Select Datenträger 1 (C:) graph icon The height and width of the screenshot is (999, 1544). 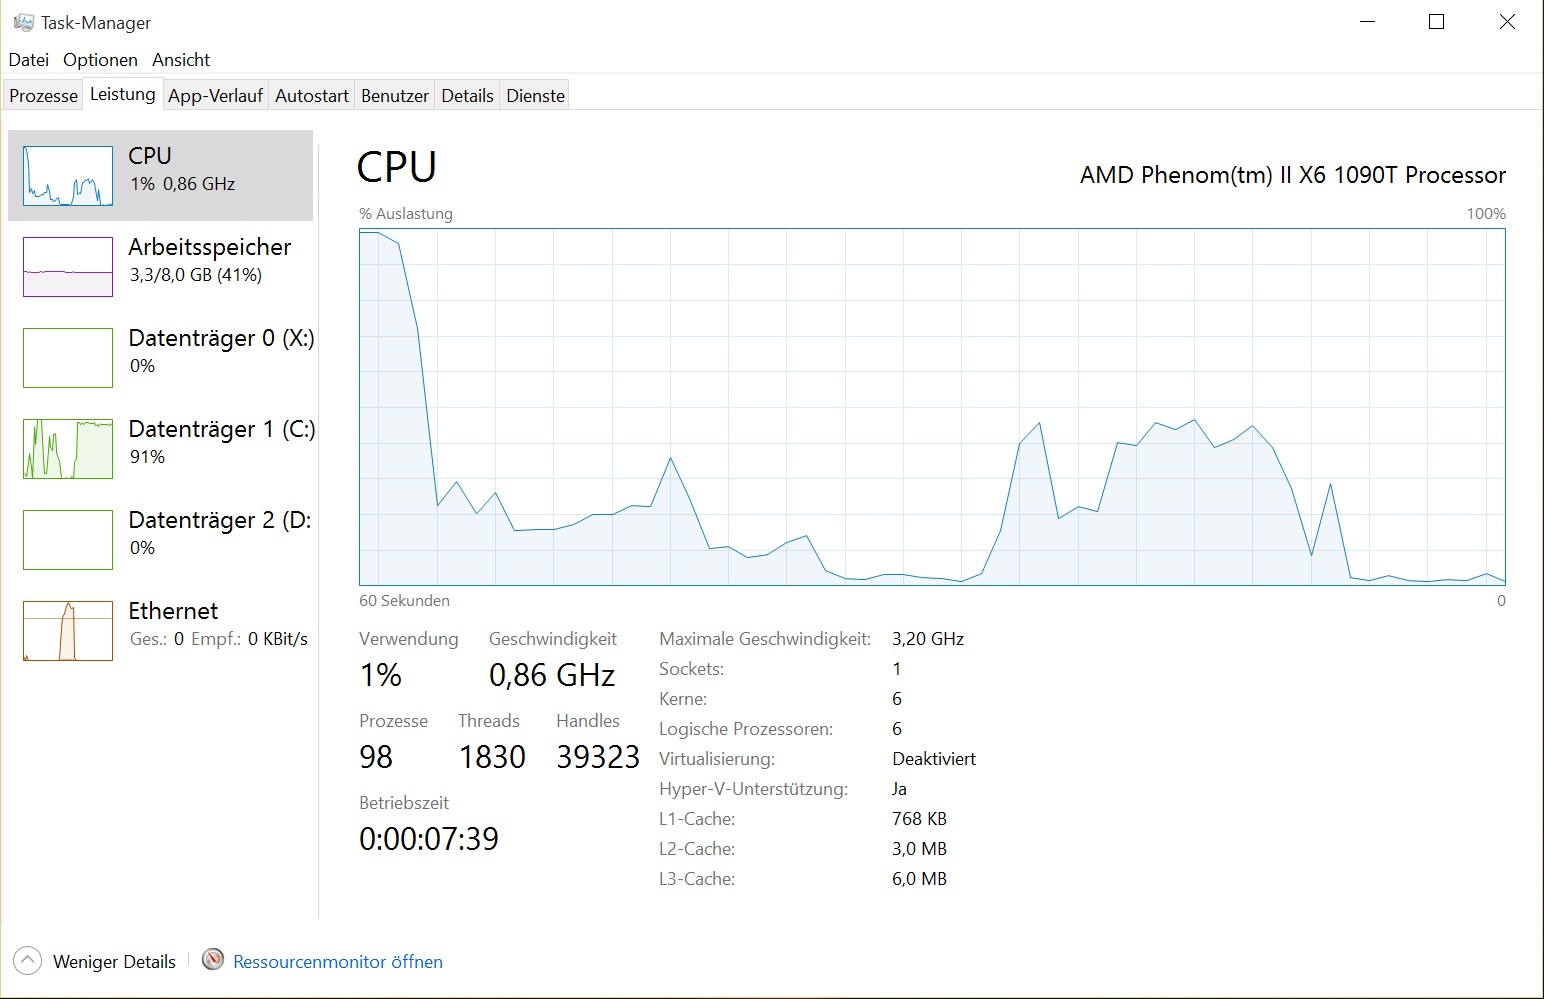point(68,449)
